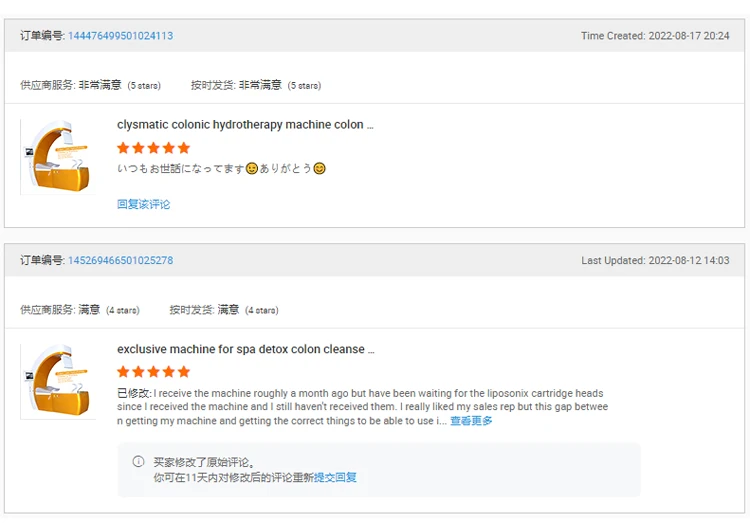
Task: Click Last Updated 2022-08-12 timestamp
Action: [x=655, y=261]
